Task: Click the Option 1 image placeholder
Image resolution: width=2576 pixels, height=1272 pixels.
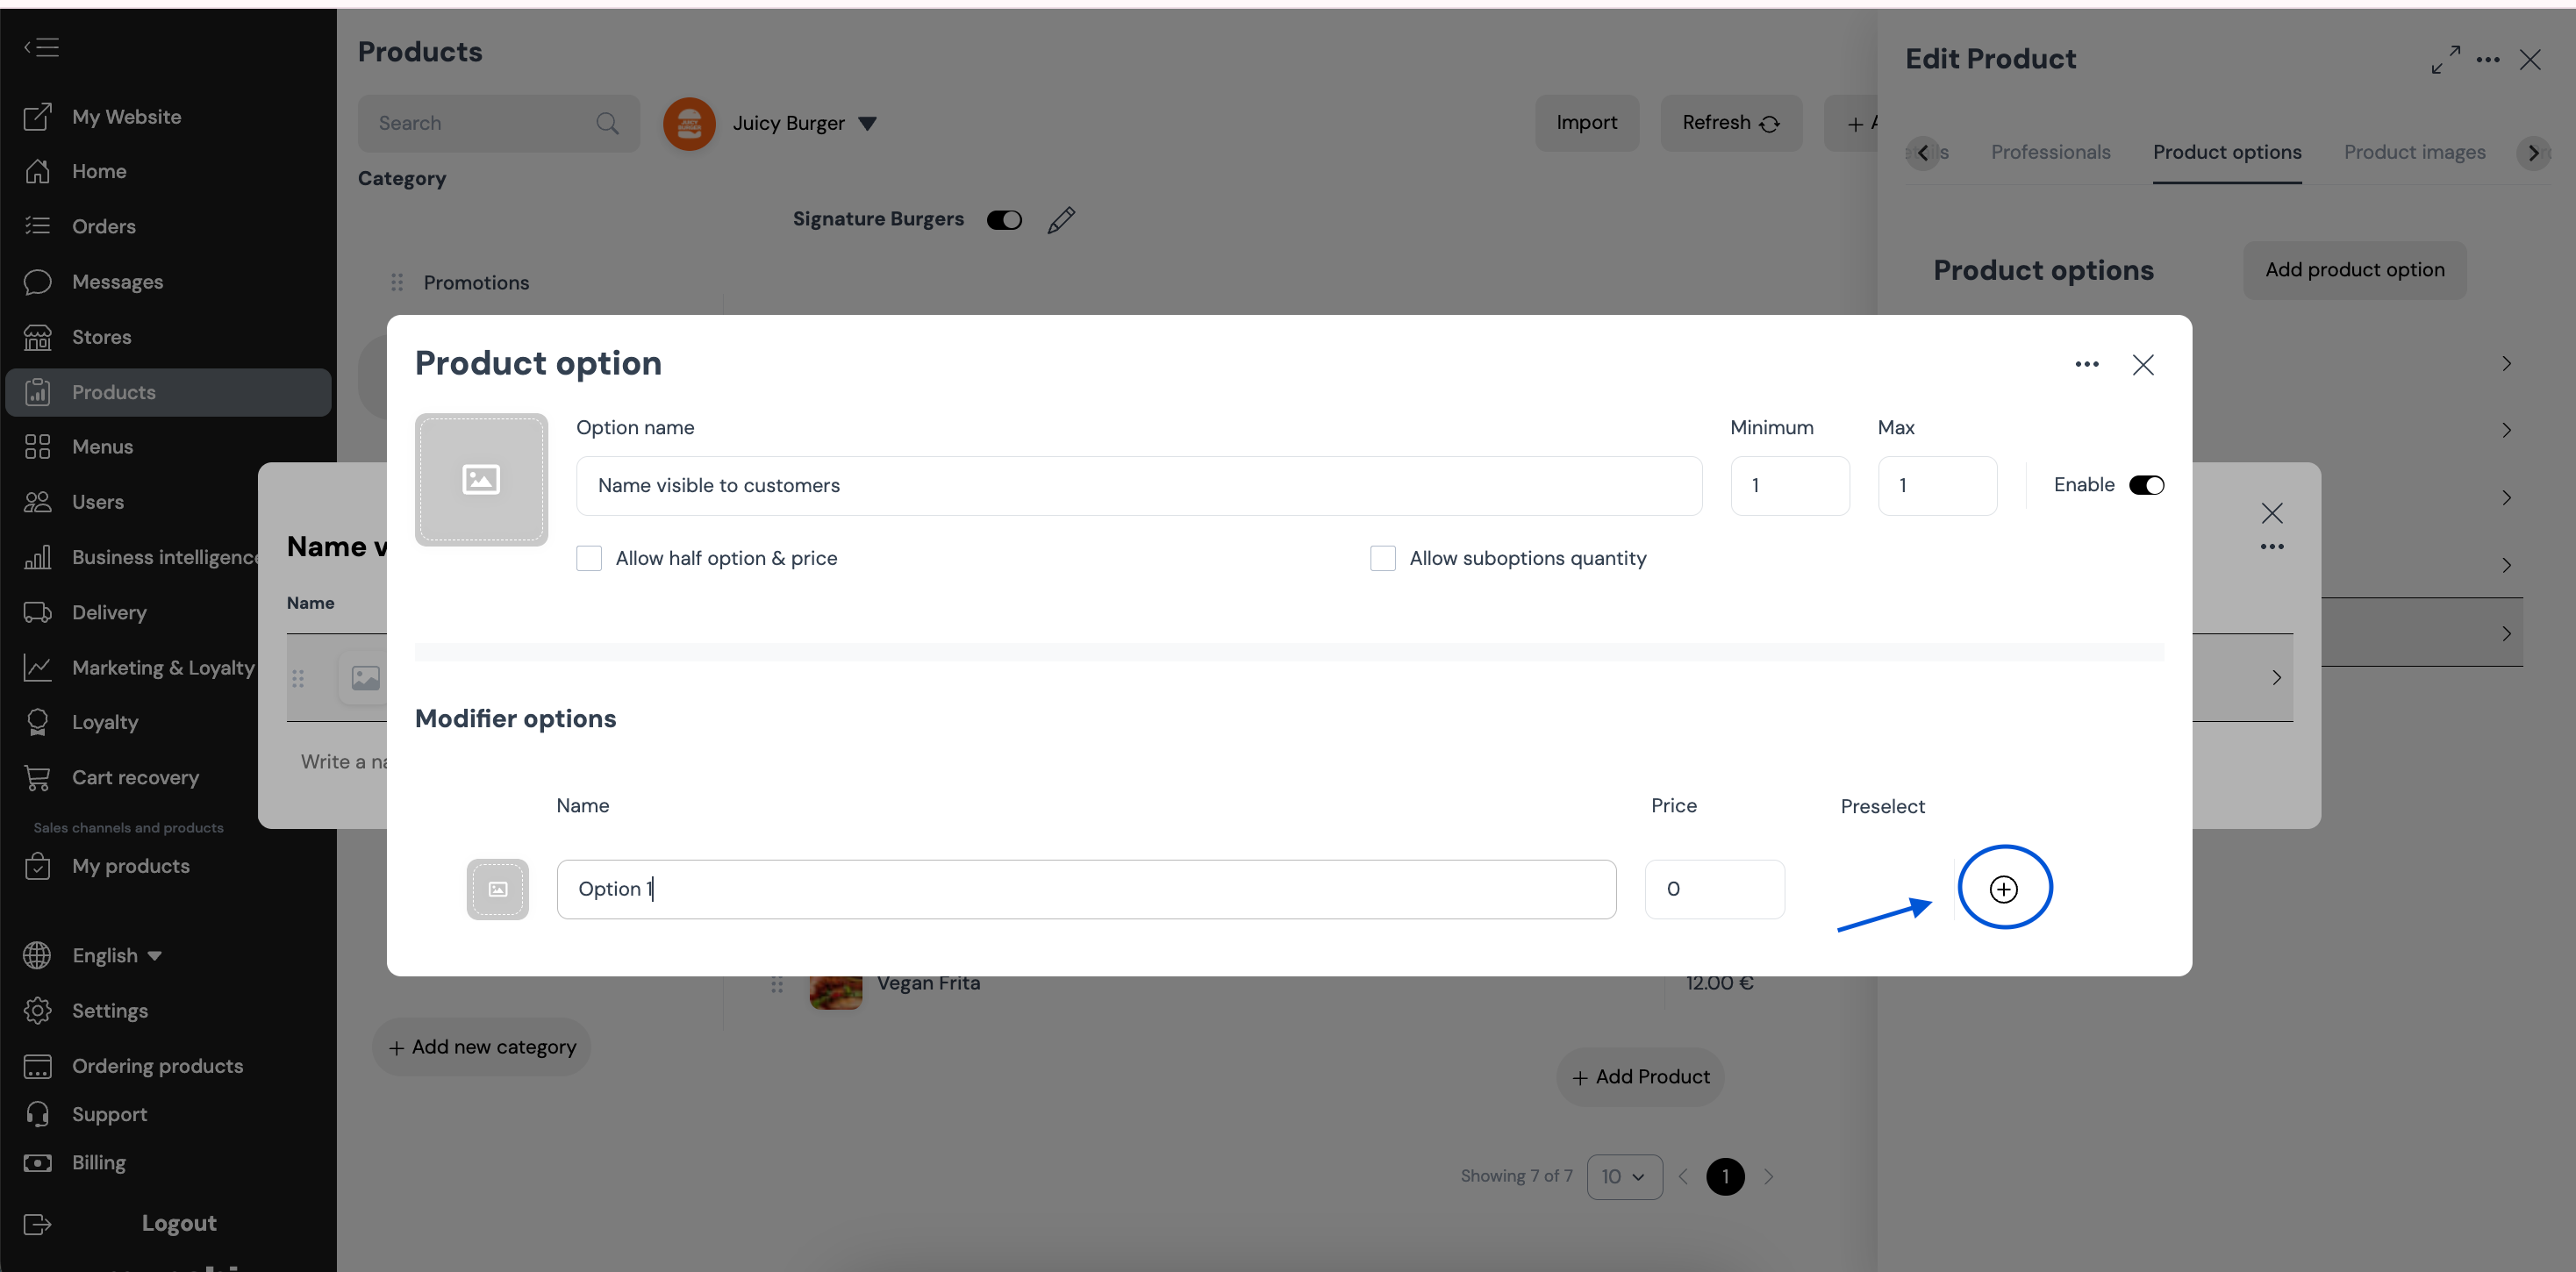Action: [x=498, y=889]
